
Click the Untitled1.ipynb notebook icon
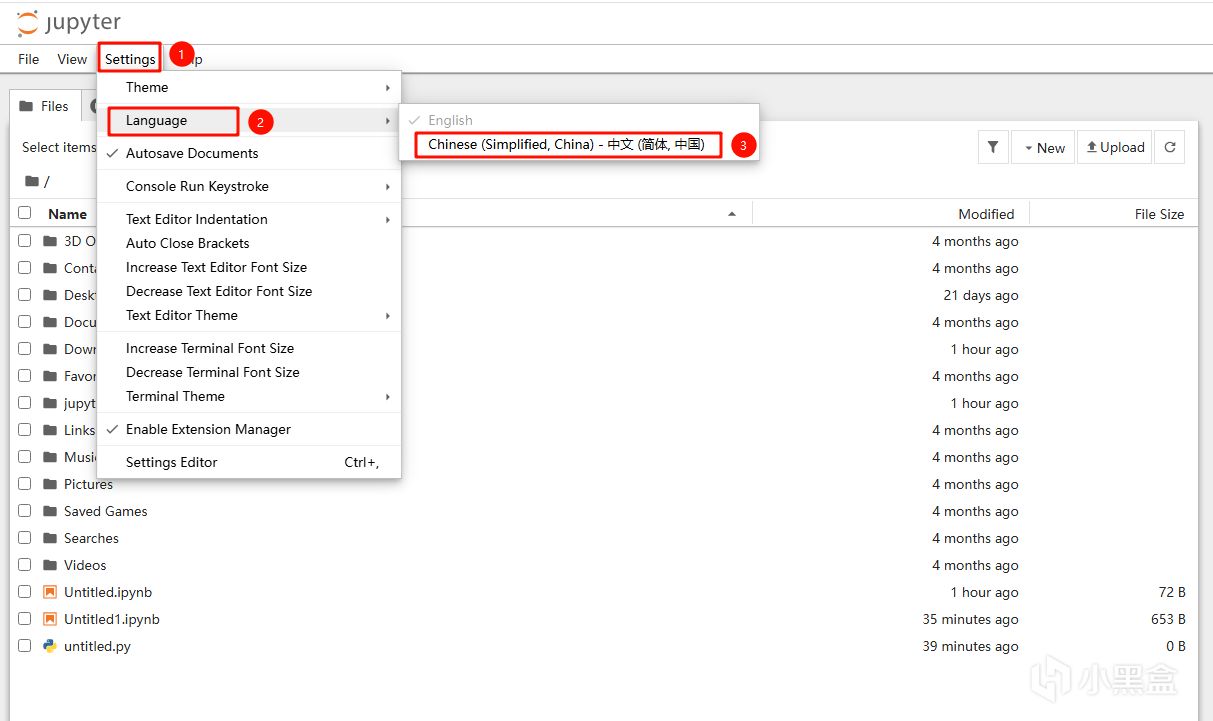50,619
